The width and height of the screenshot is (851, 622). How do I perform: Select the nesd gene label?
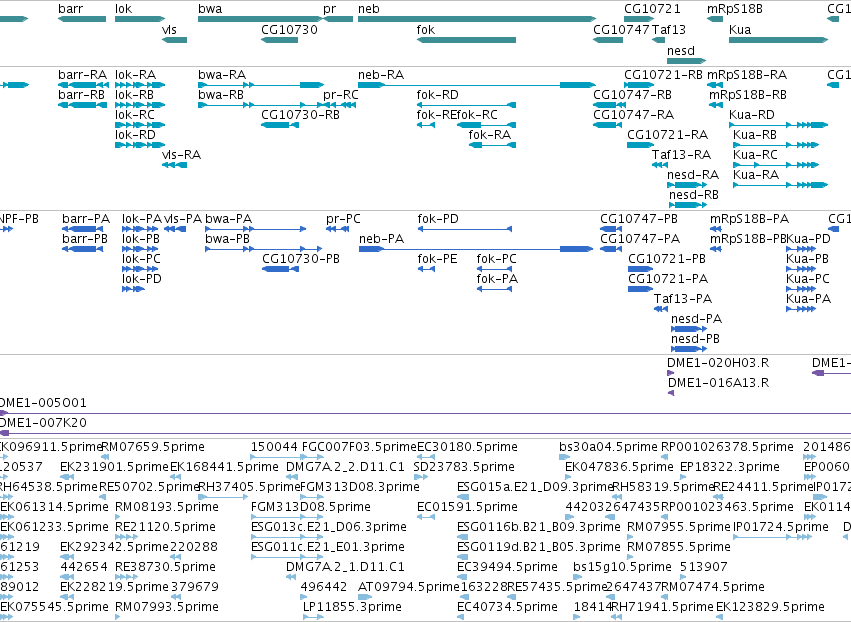coord(681,51)
